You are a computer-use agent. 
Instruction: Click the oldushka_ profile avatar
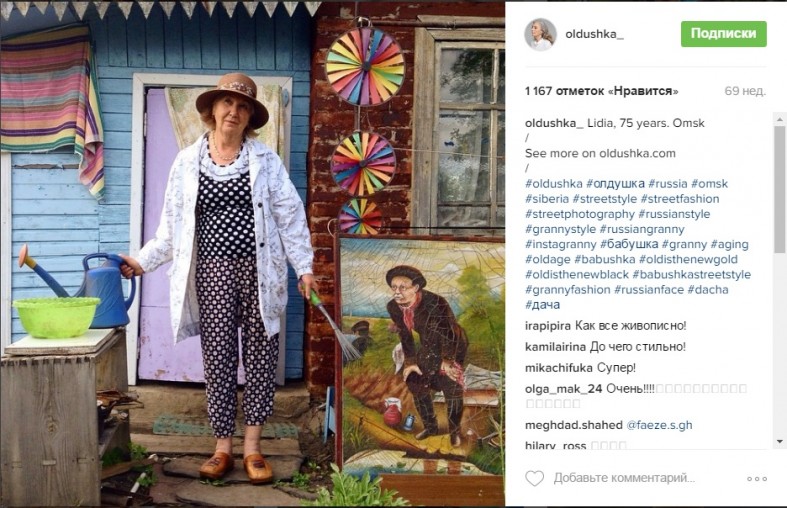[541, 34]
